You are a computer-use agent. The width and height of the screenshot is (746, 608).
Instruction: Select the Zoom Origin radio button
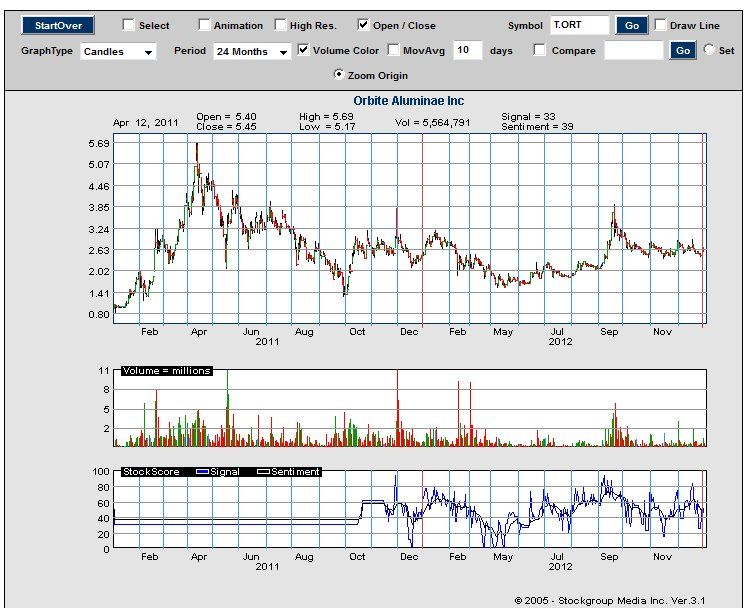tap(339, 75)
